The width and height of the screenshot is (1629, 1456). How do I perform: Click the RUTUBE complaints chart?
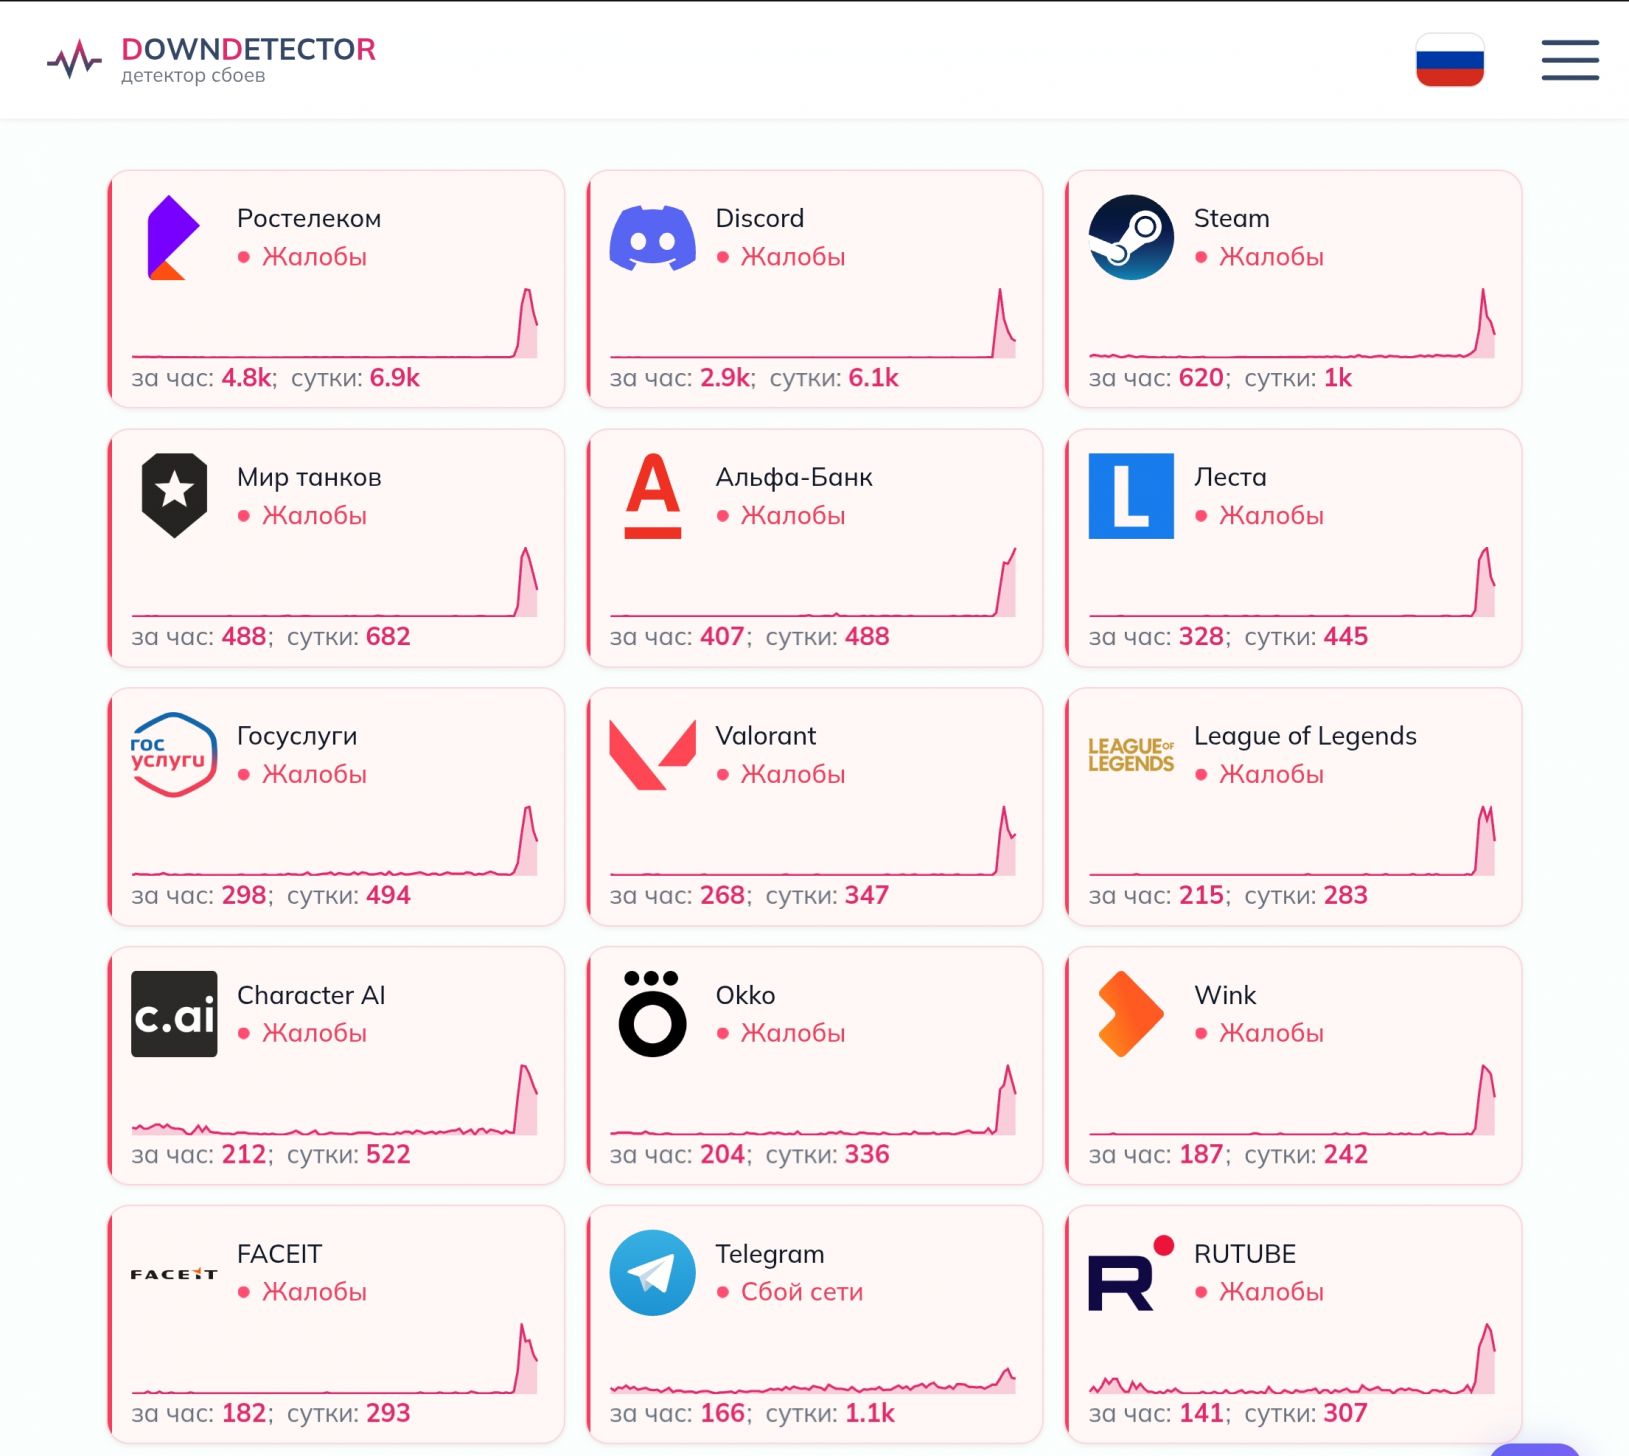(1291, 1360)
